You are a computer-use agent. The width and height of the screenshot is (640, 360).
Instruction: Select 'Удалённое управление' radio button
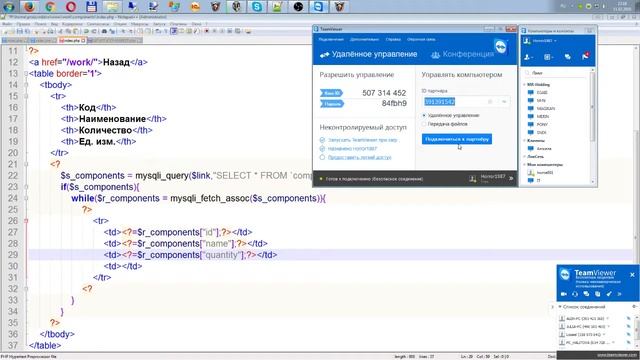(x=424, y=116)
